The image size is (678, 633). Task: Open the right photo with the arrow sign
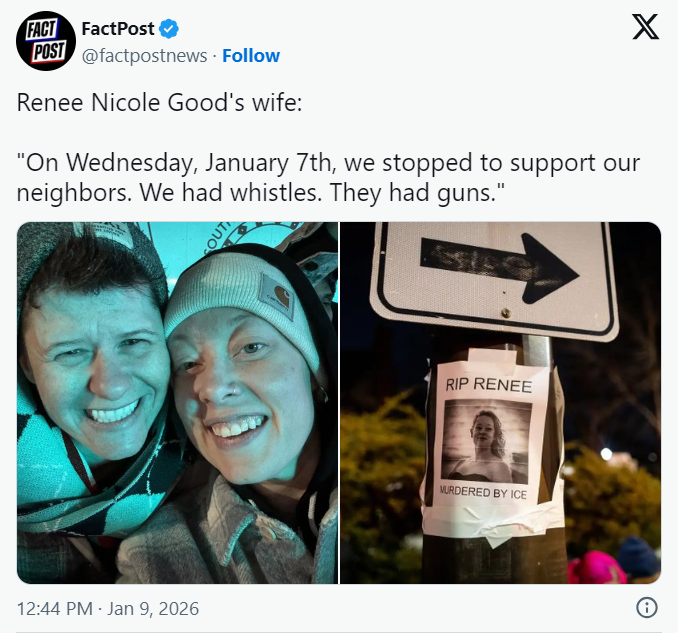[x=501, y=403]
